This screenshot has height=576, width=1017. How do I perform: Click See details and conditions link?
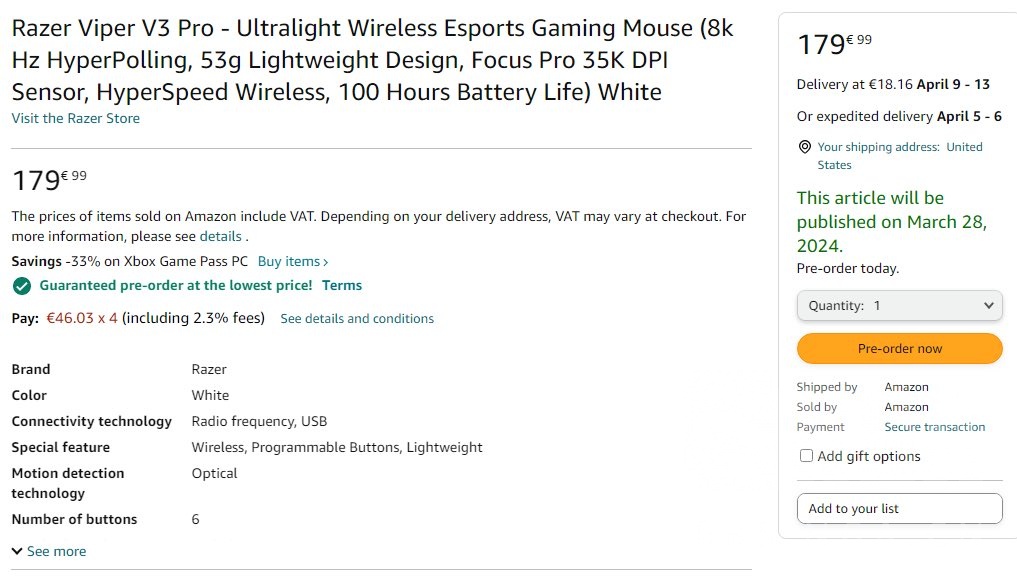point(357,319)
